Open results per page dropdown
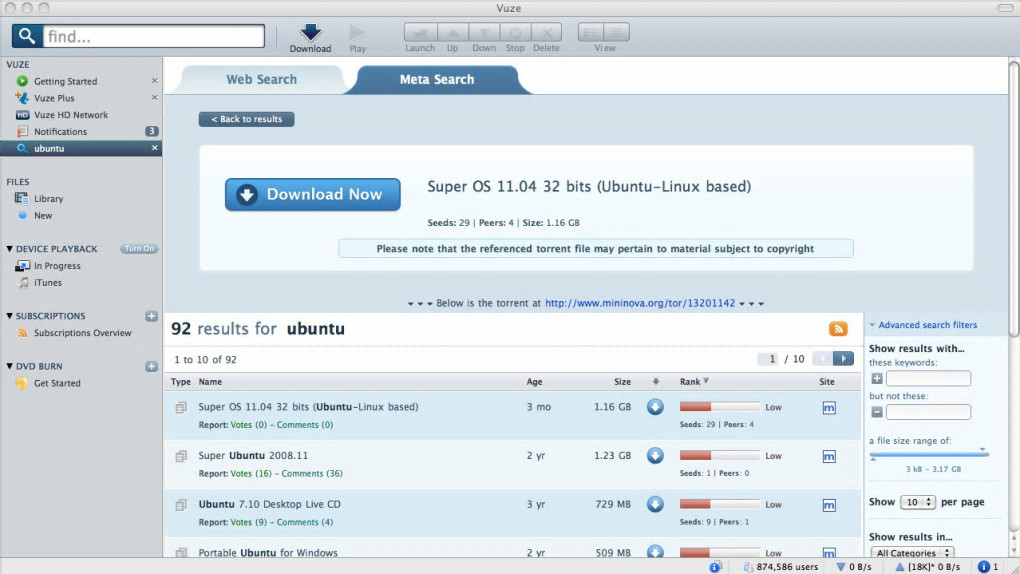 918,502
